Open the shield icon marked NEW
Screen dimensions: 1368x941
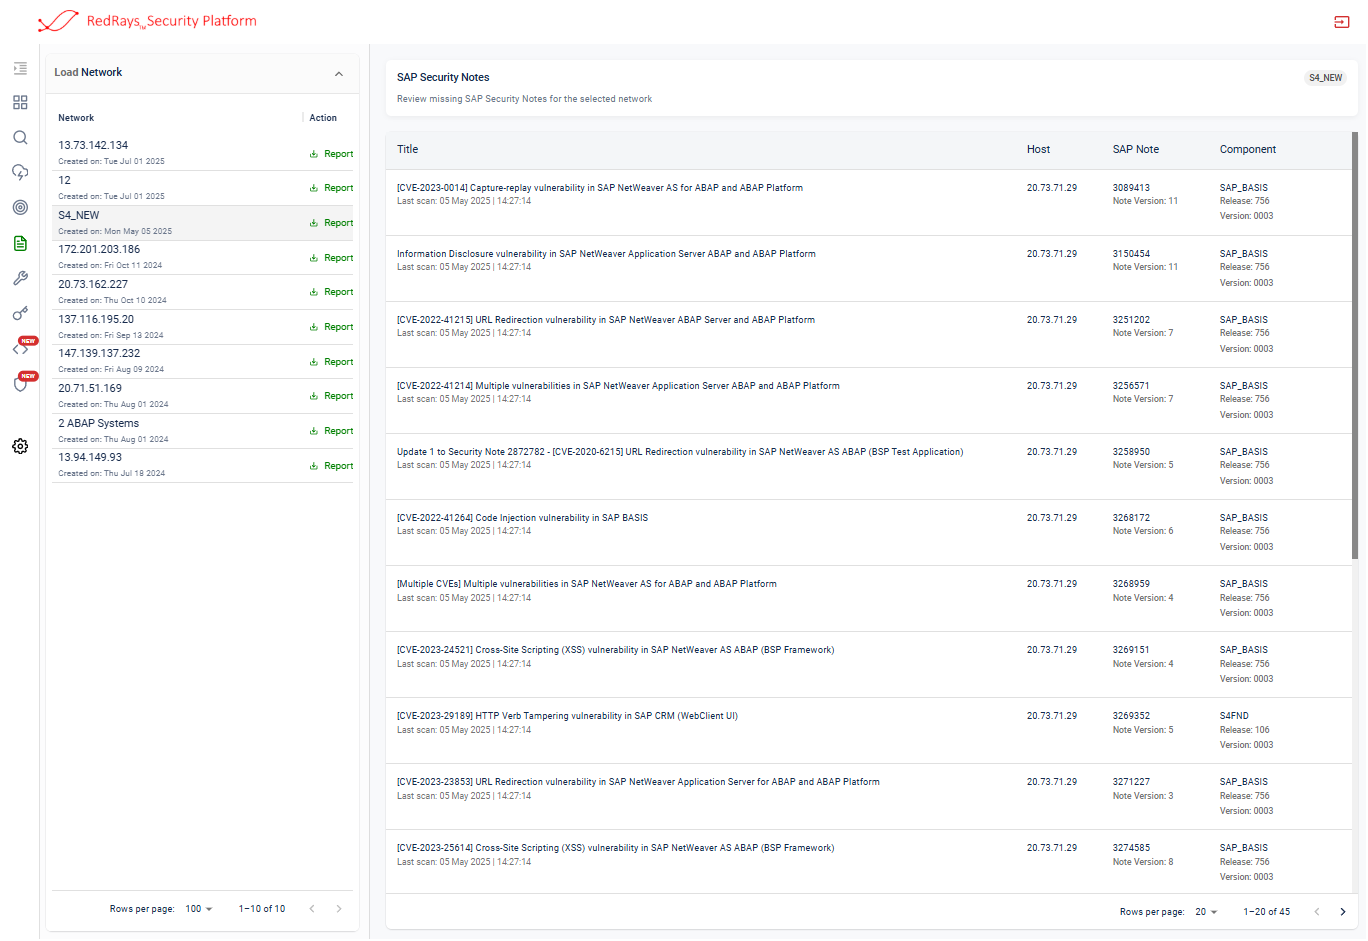(x=20, y=384)
